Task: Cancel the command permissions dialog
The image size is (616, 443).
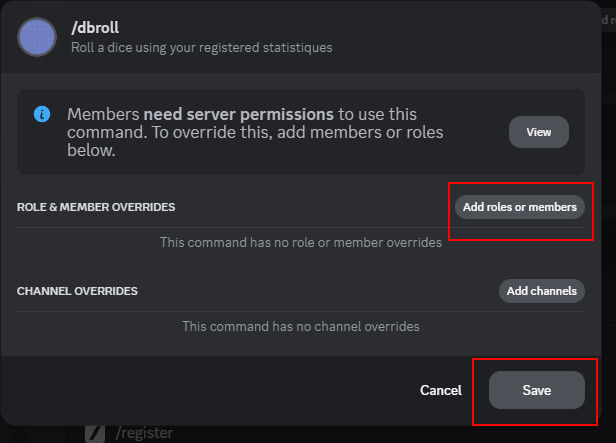Action: pyautogui.click(x=440, y=390)
